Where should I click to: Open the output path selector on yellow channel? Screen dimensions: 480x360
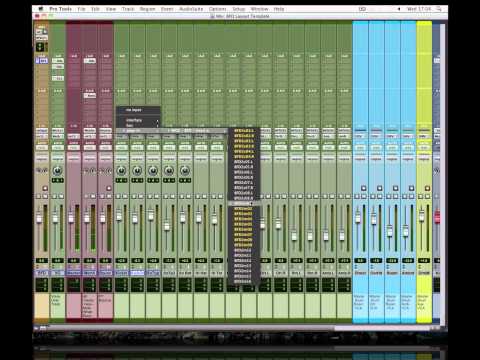(x=424, y=136)
